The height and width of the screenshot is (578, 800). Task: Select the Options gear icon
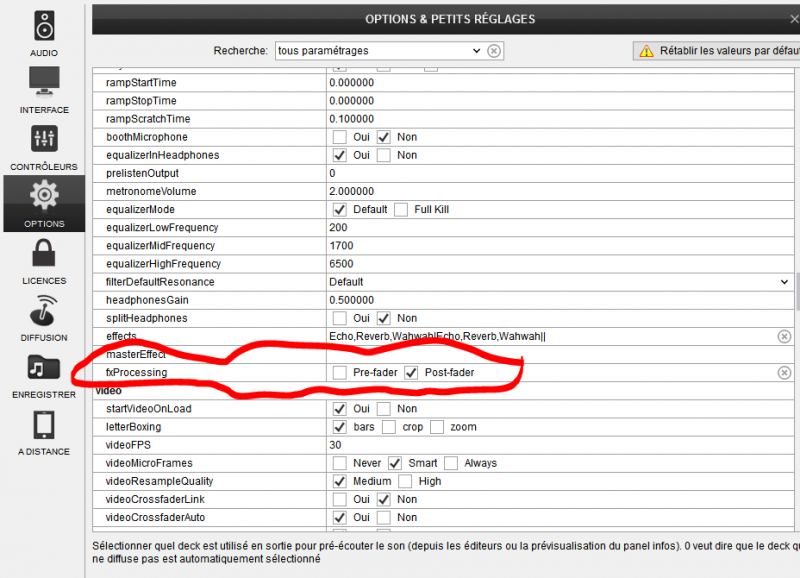[44, 194]
